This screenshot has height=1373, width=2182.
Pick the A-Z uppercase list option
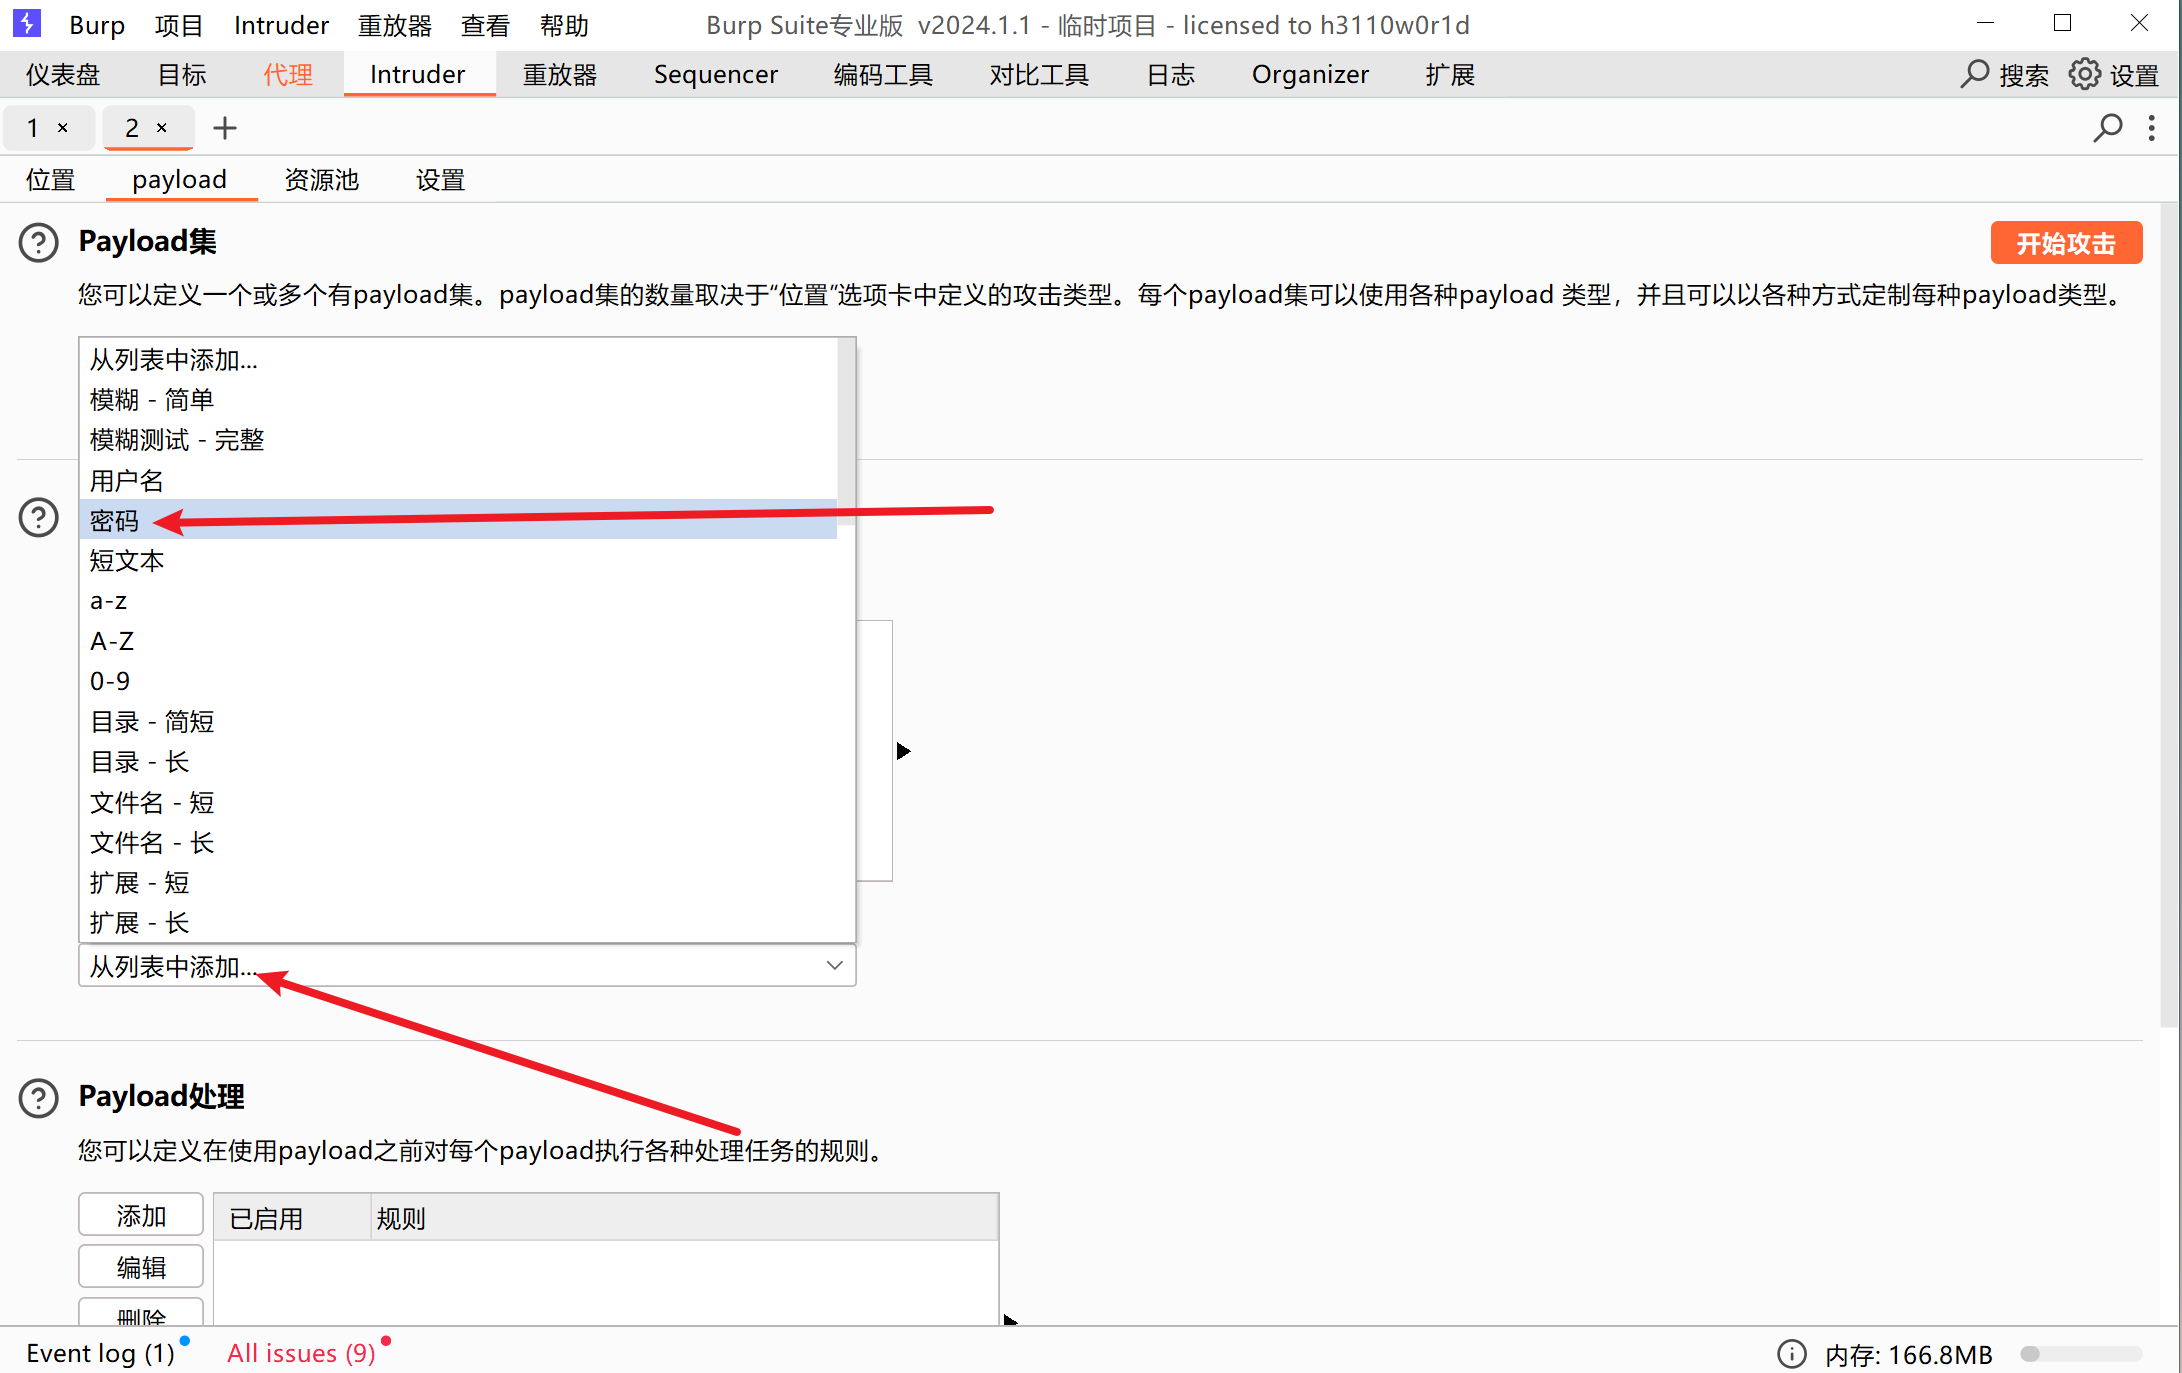tap(458, 641)
